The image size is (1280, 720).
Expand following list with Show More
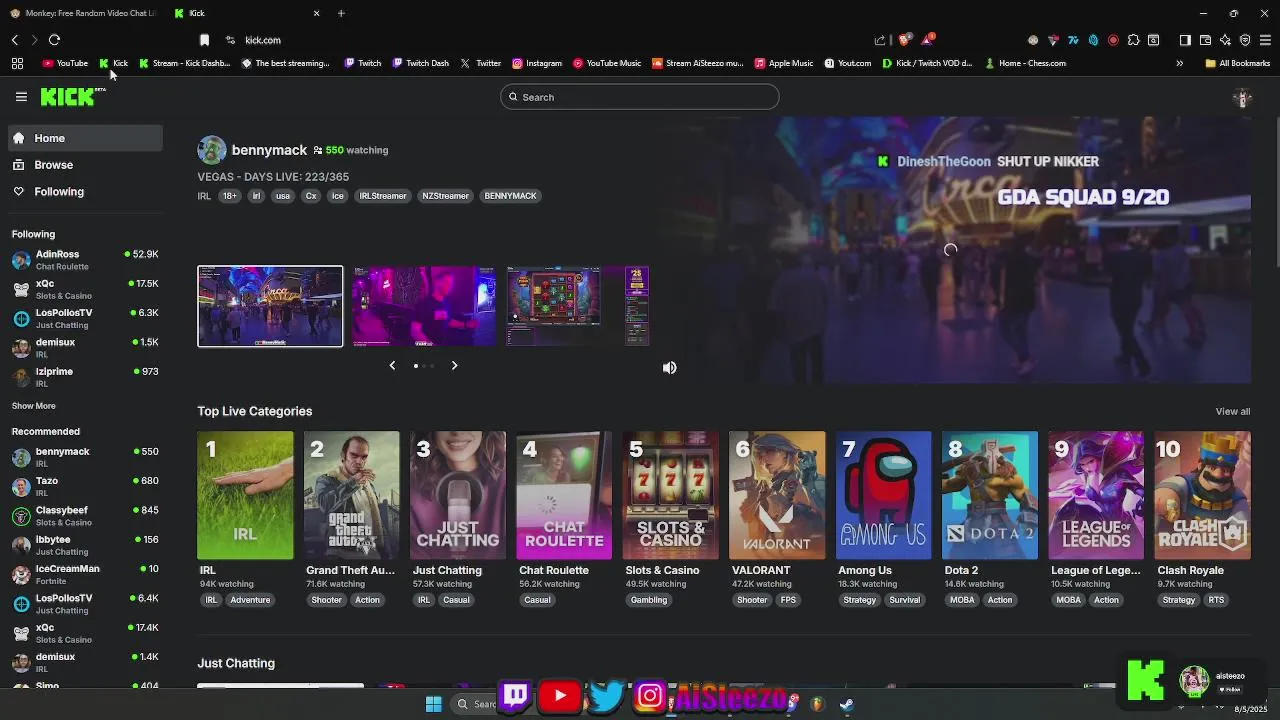point(34,406)
